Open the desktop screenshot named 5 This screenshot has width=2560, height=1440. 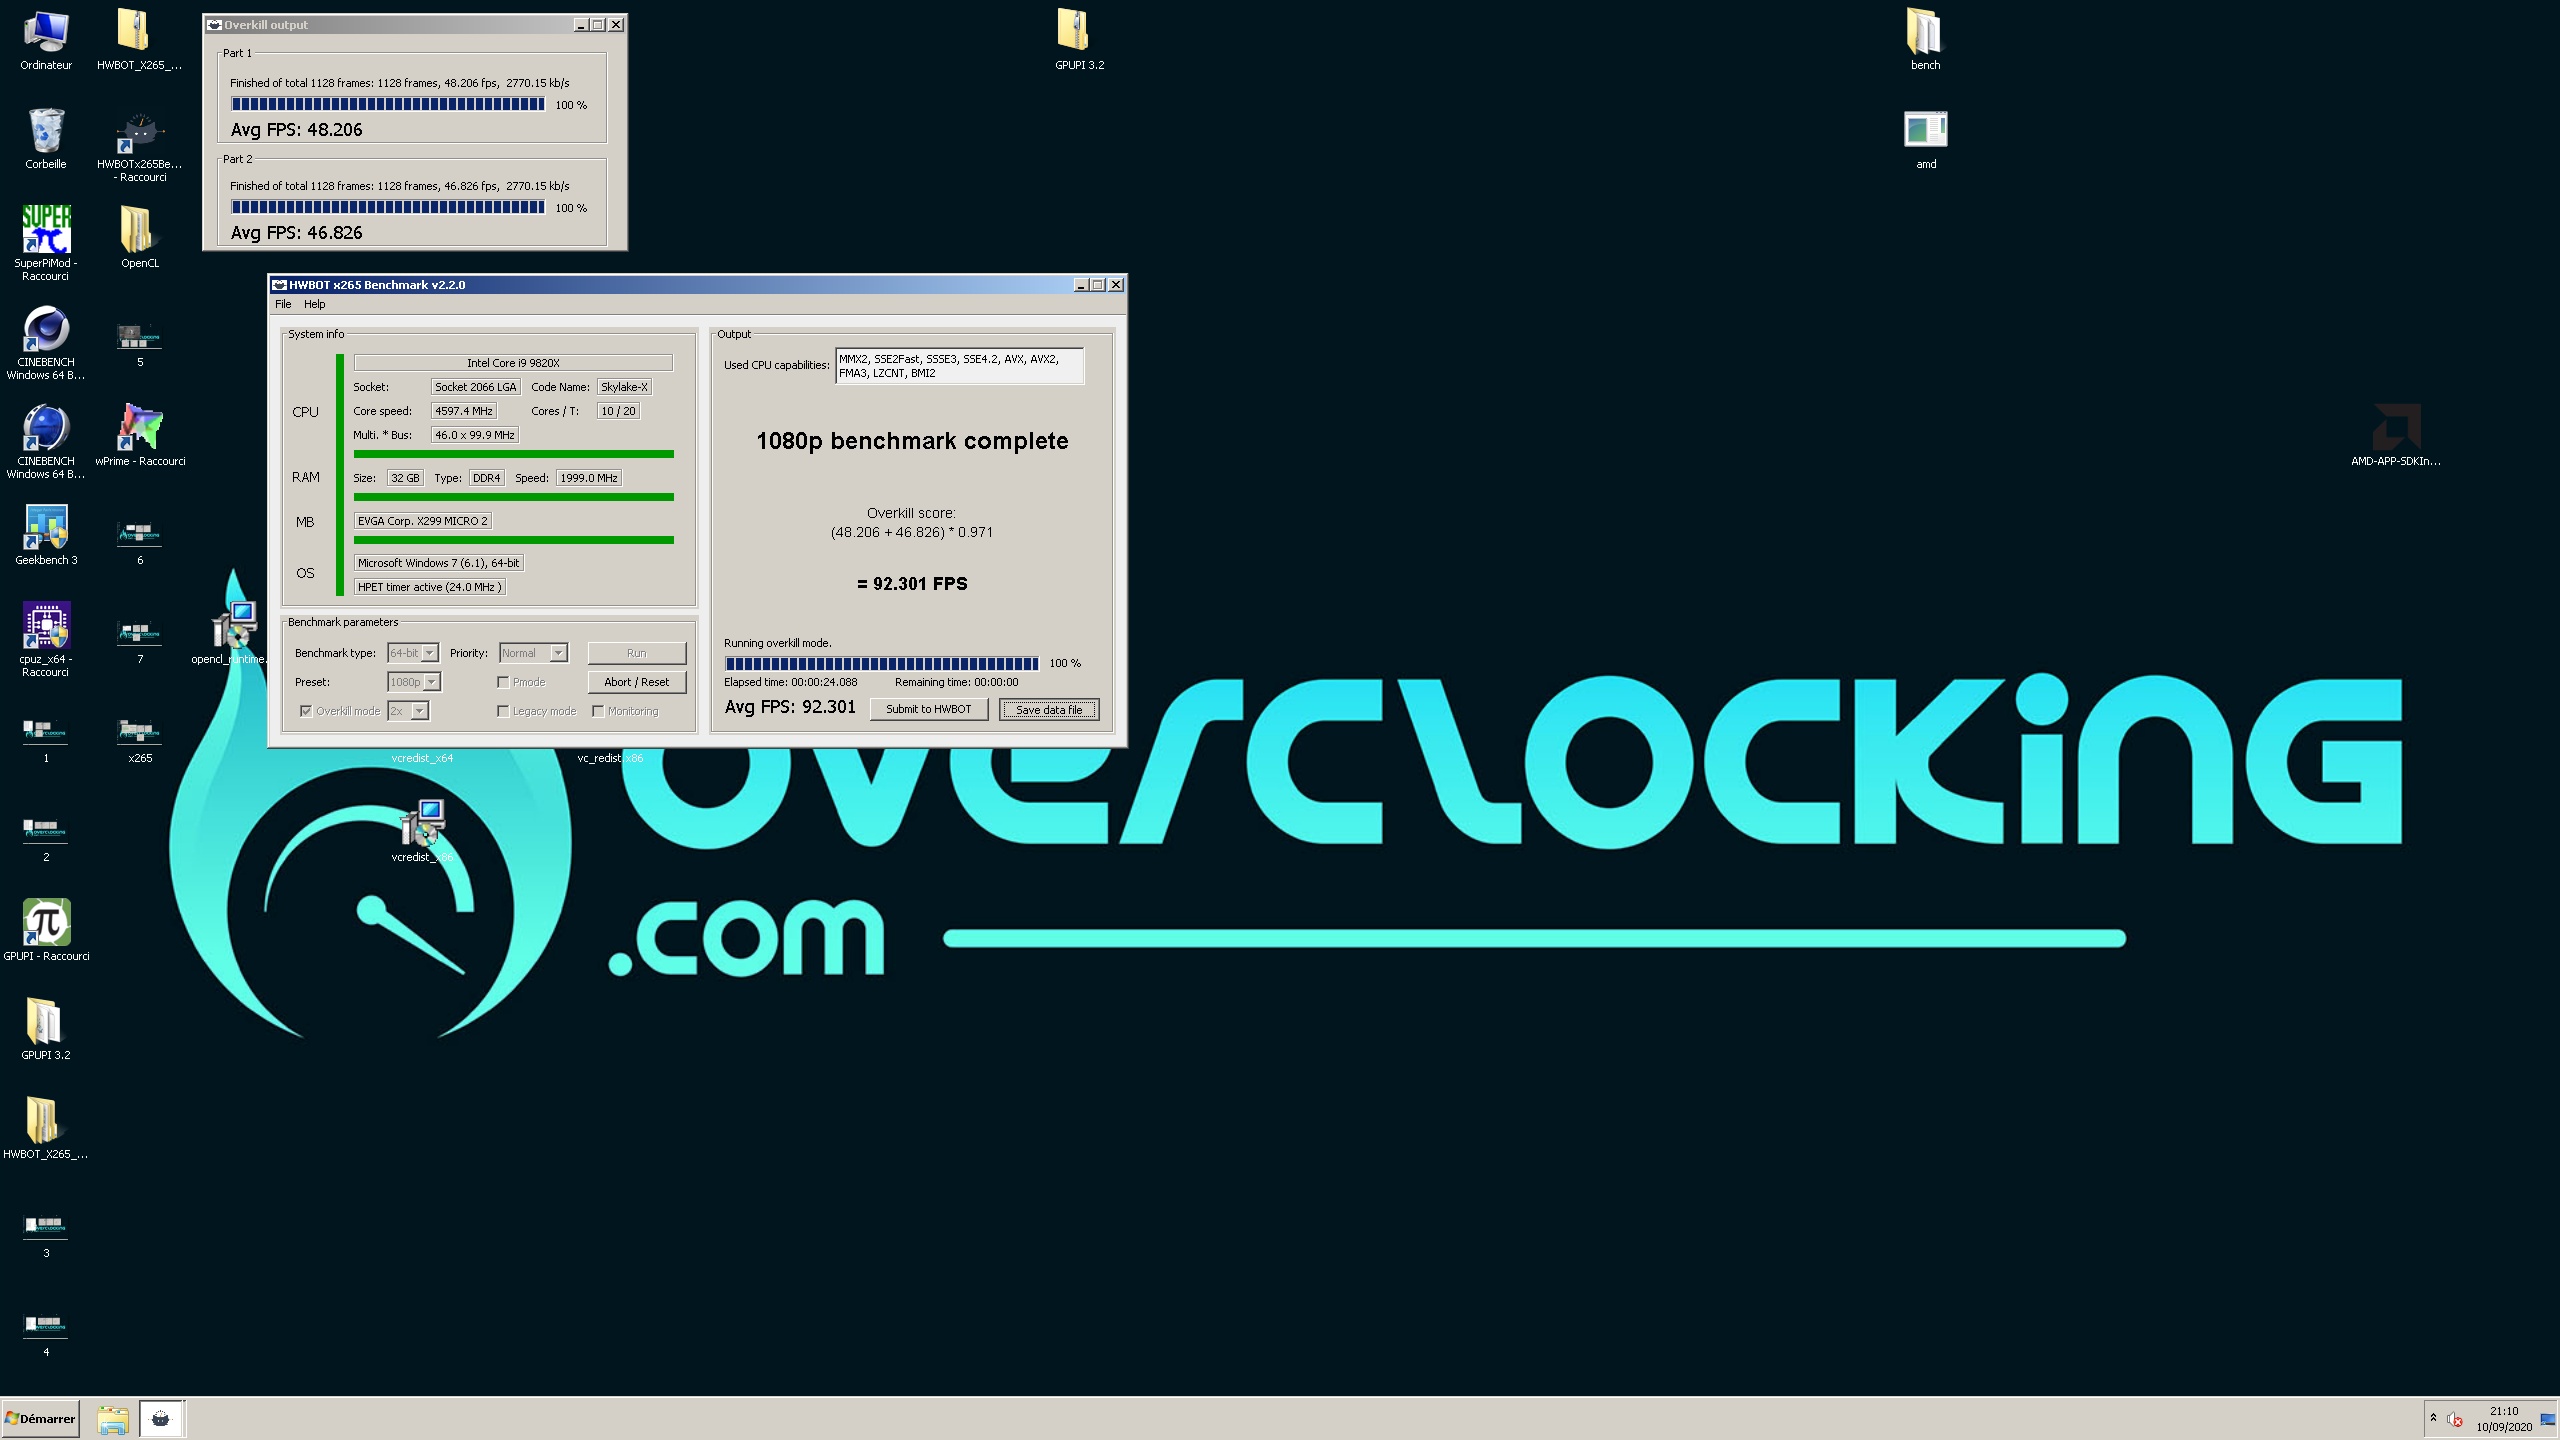tap(140, 343)
